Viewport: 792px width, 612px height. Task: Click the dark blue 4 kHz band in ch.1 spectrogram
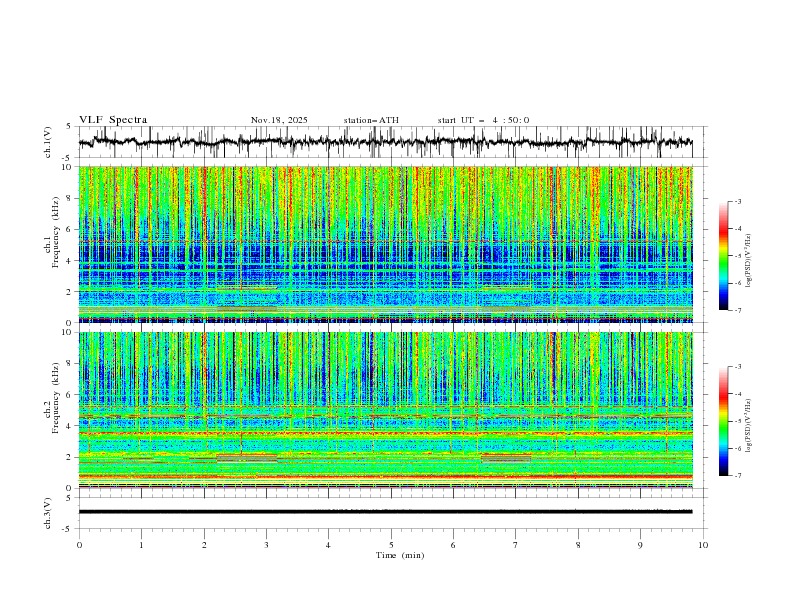[385, 251]
